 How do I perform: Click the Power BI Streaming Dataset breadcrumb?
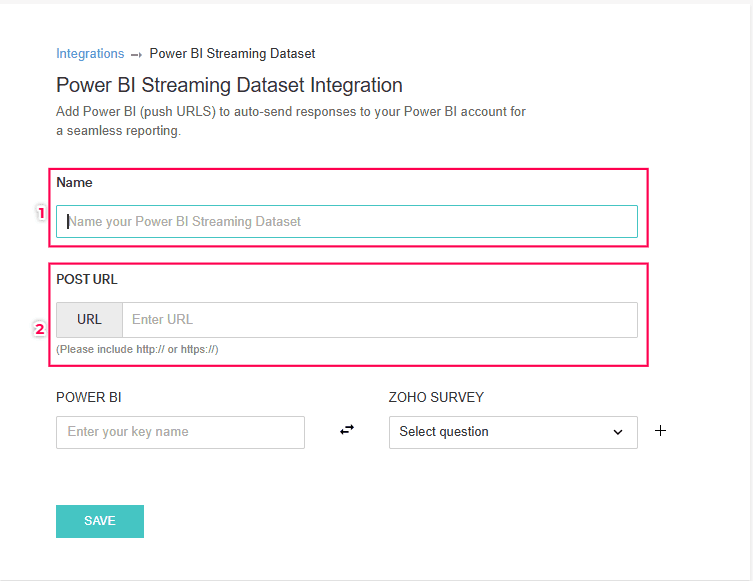tap(232, 54)
